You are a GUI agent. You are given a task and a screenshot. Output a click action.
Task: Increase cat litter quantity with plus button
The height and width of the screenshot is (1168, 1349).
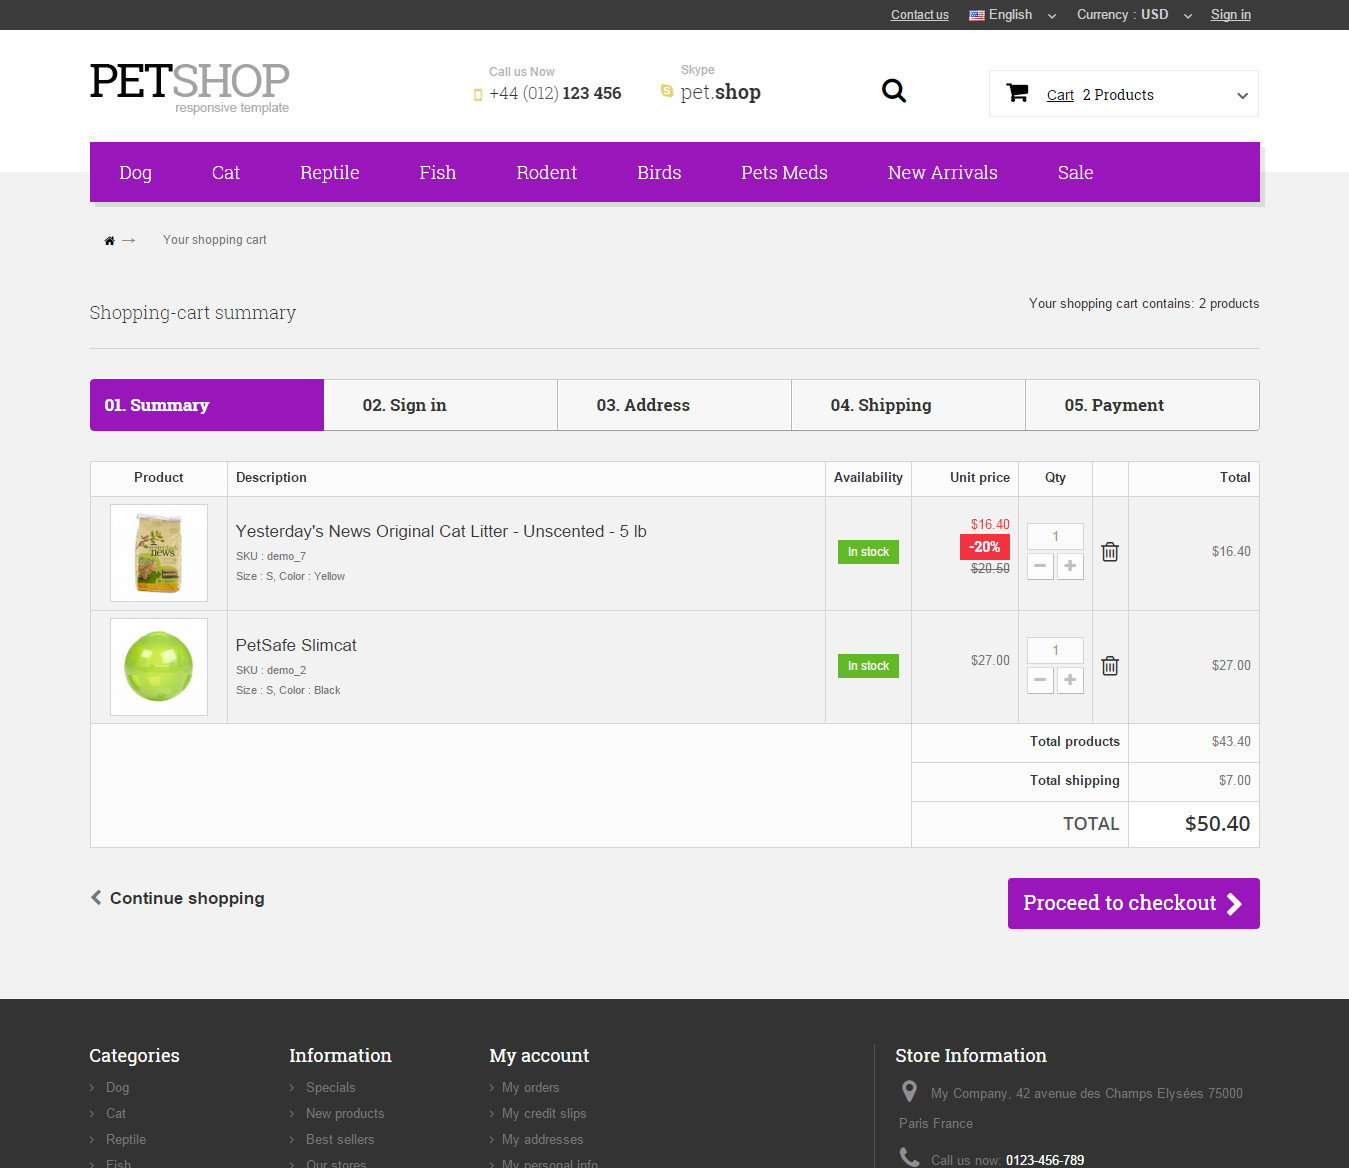point(1070,566)
